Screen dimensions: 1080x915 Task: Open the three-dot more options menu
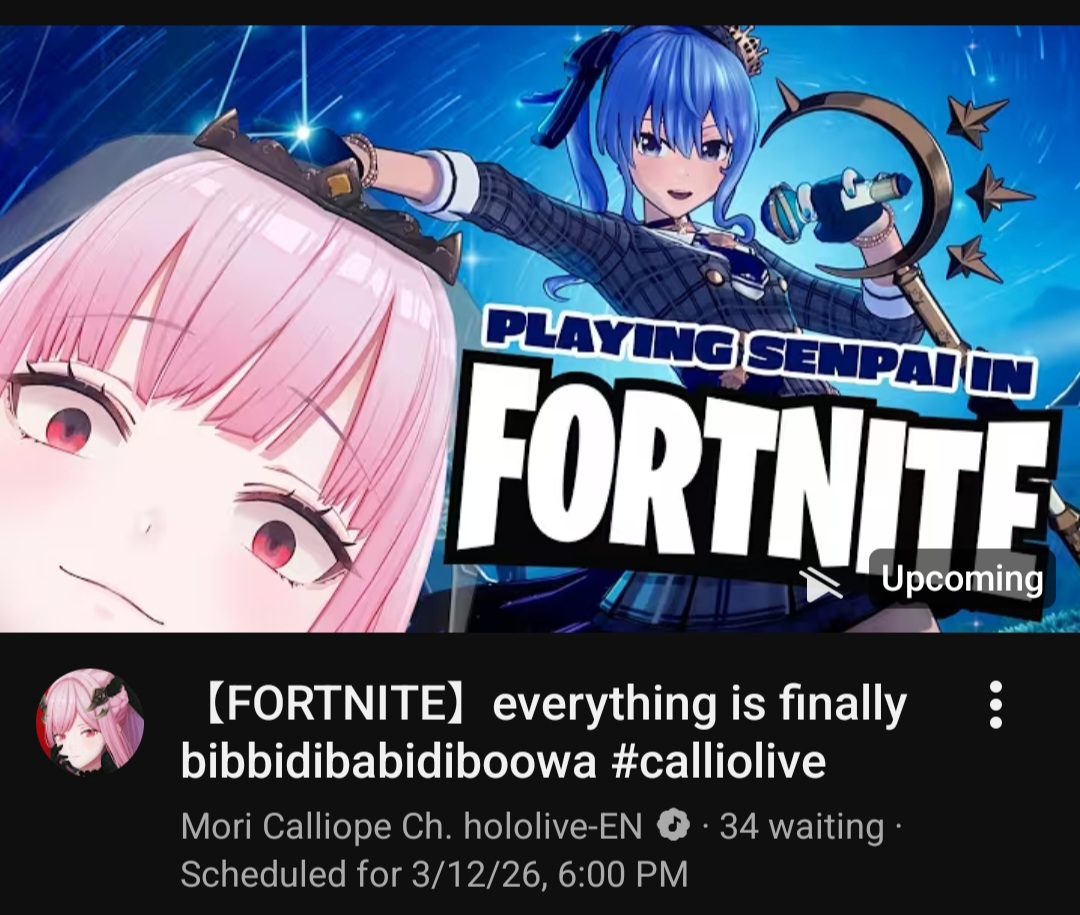[995, 705]
